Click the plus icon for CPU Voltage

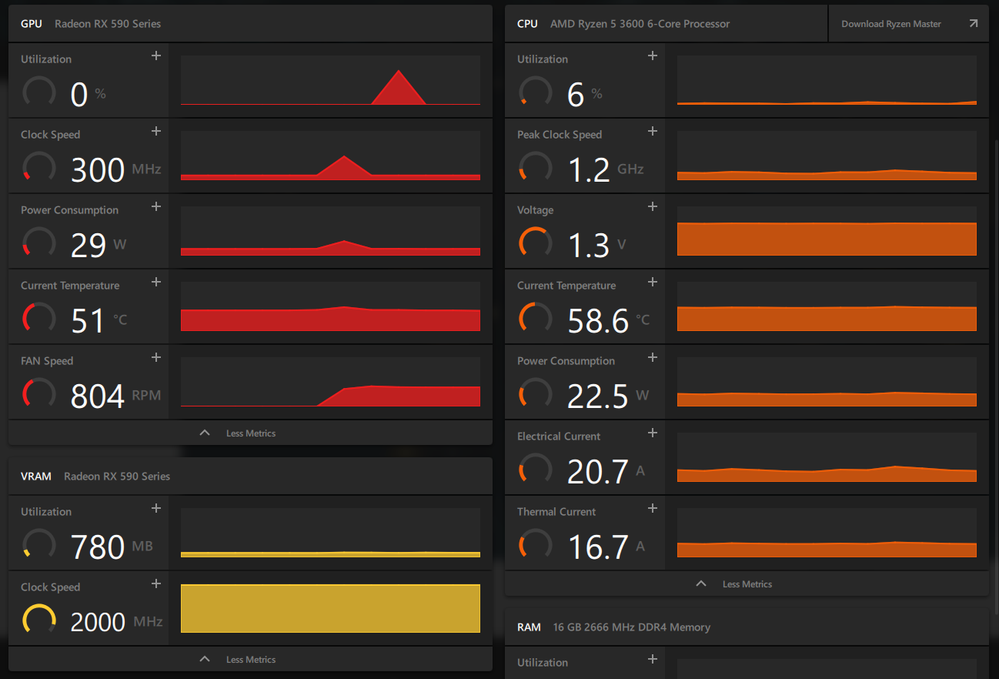[x=652, y=206]
